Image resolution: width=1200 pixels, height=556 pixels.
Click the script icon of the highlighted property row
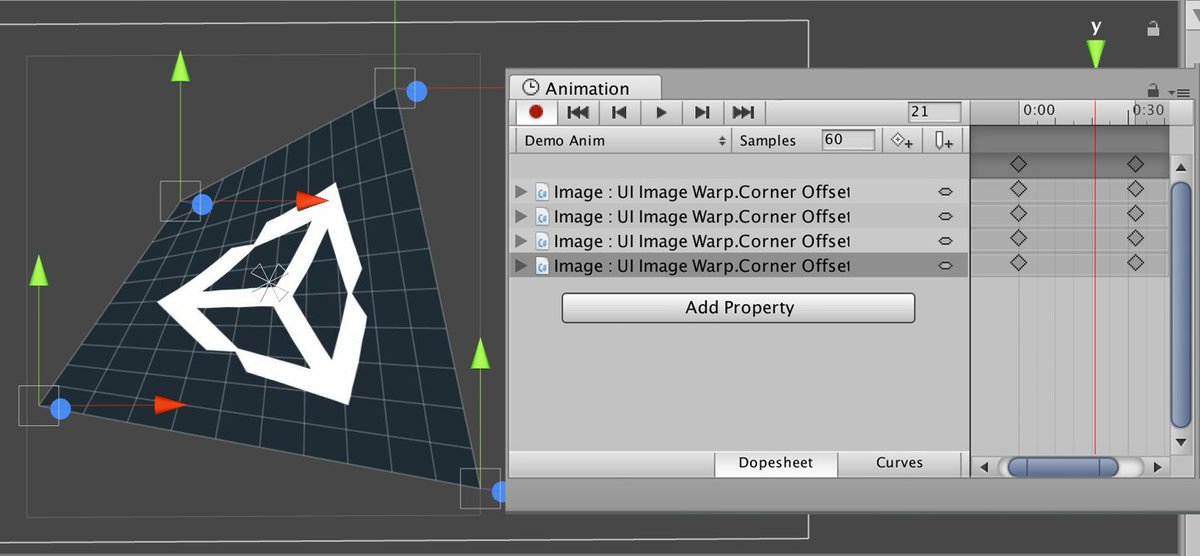click(543, 266)
